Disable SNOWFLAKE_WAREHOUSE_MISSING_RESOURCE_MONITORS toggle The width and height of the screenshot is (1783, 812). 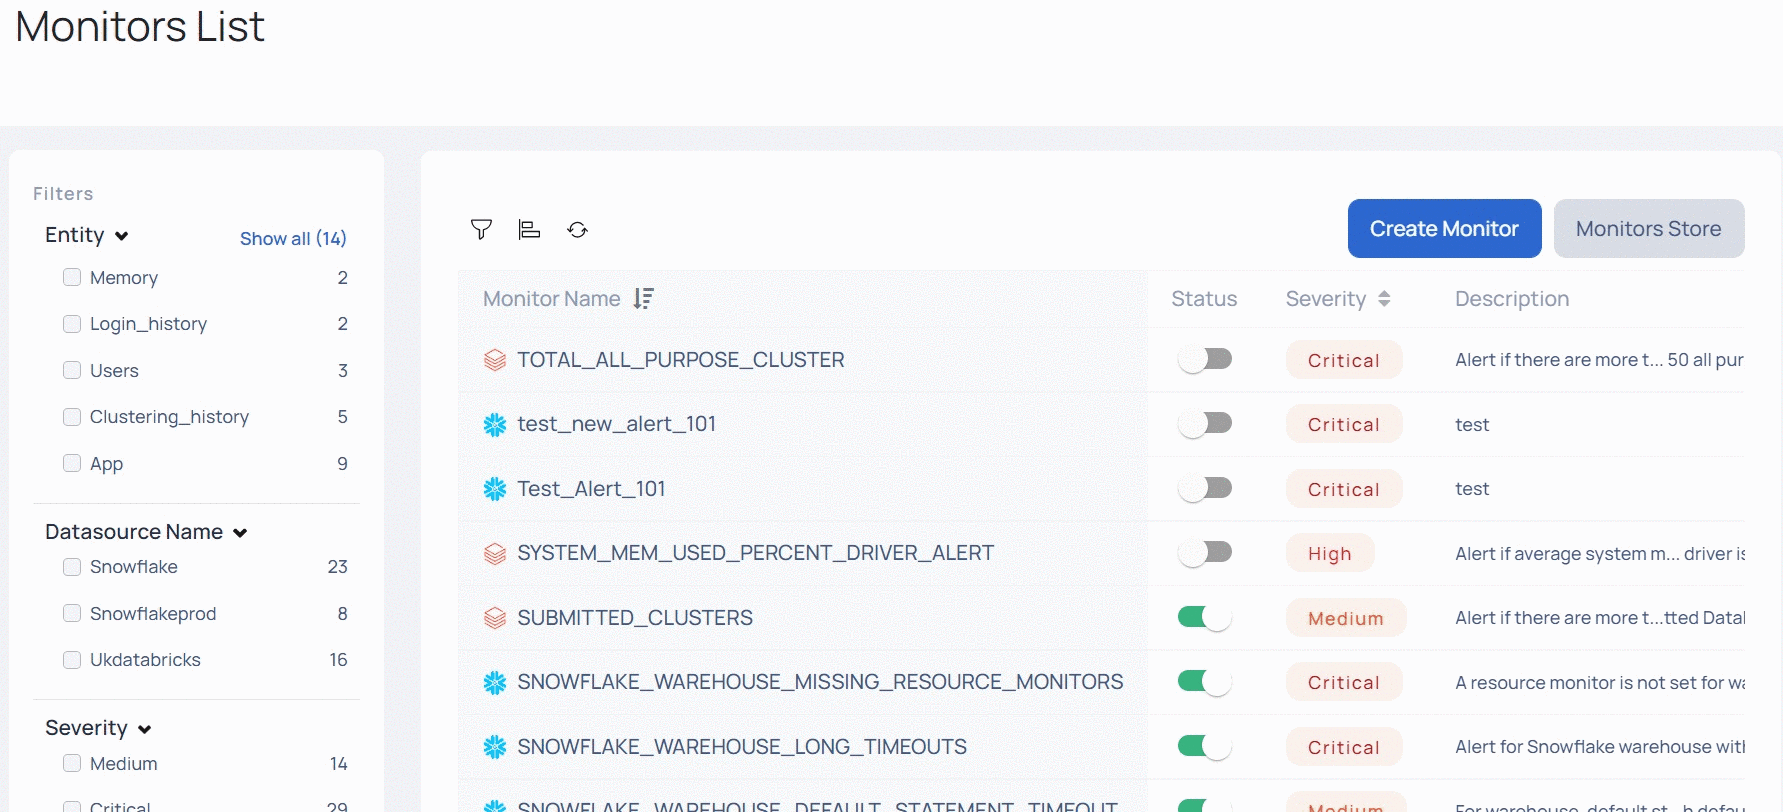pyautogui.click(x=1205, y=682)
